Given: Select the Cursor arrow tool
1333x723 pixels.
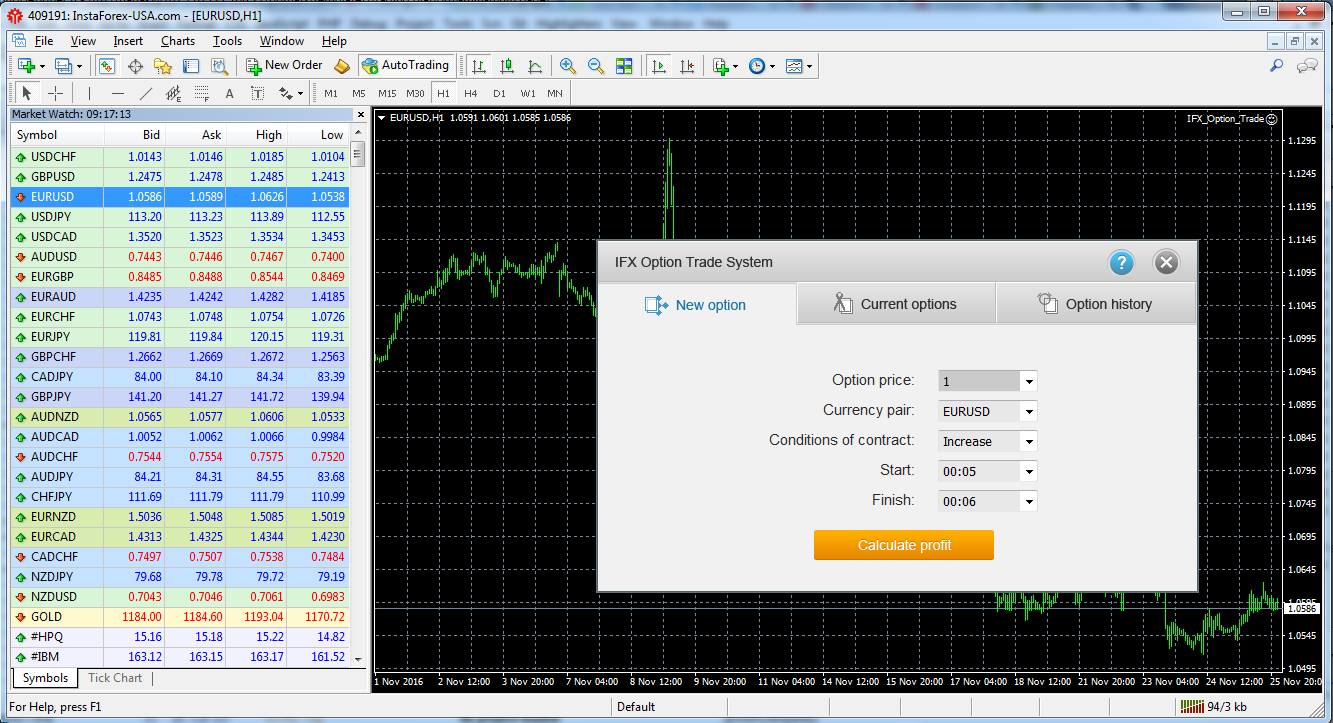Looking at the screenshot, I should 27,93.
